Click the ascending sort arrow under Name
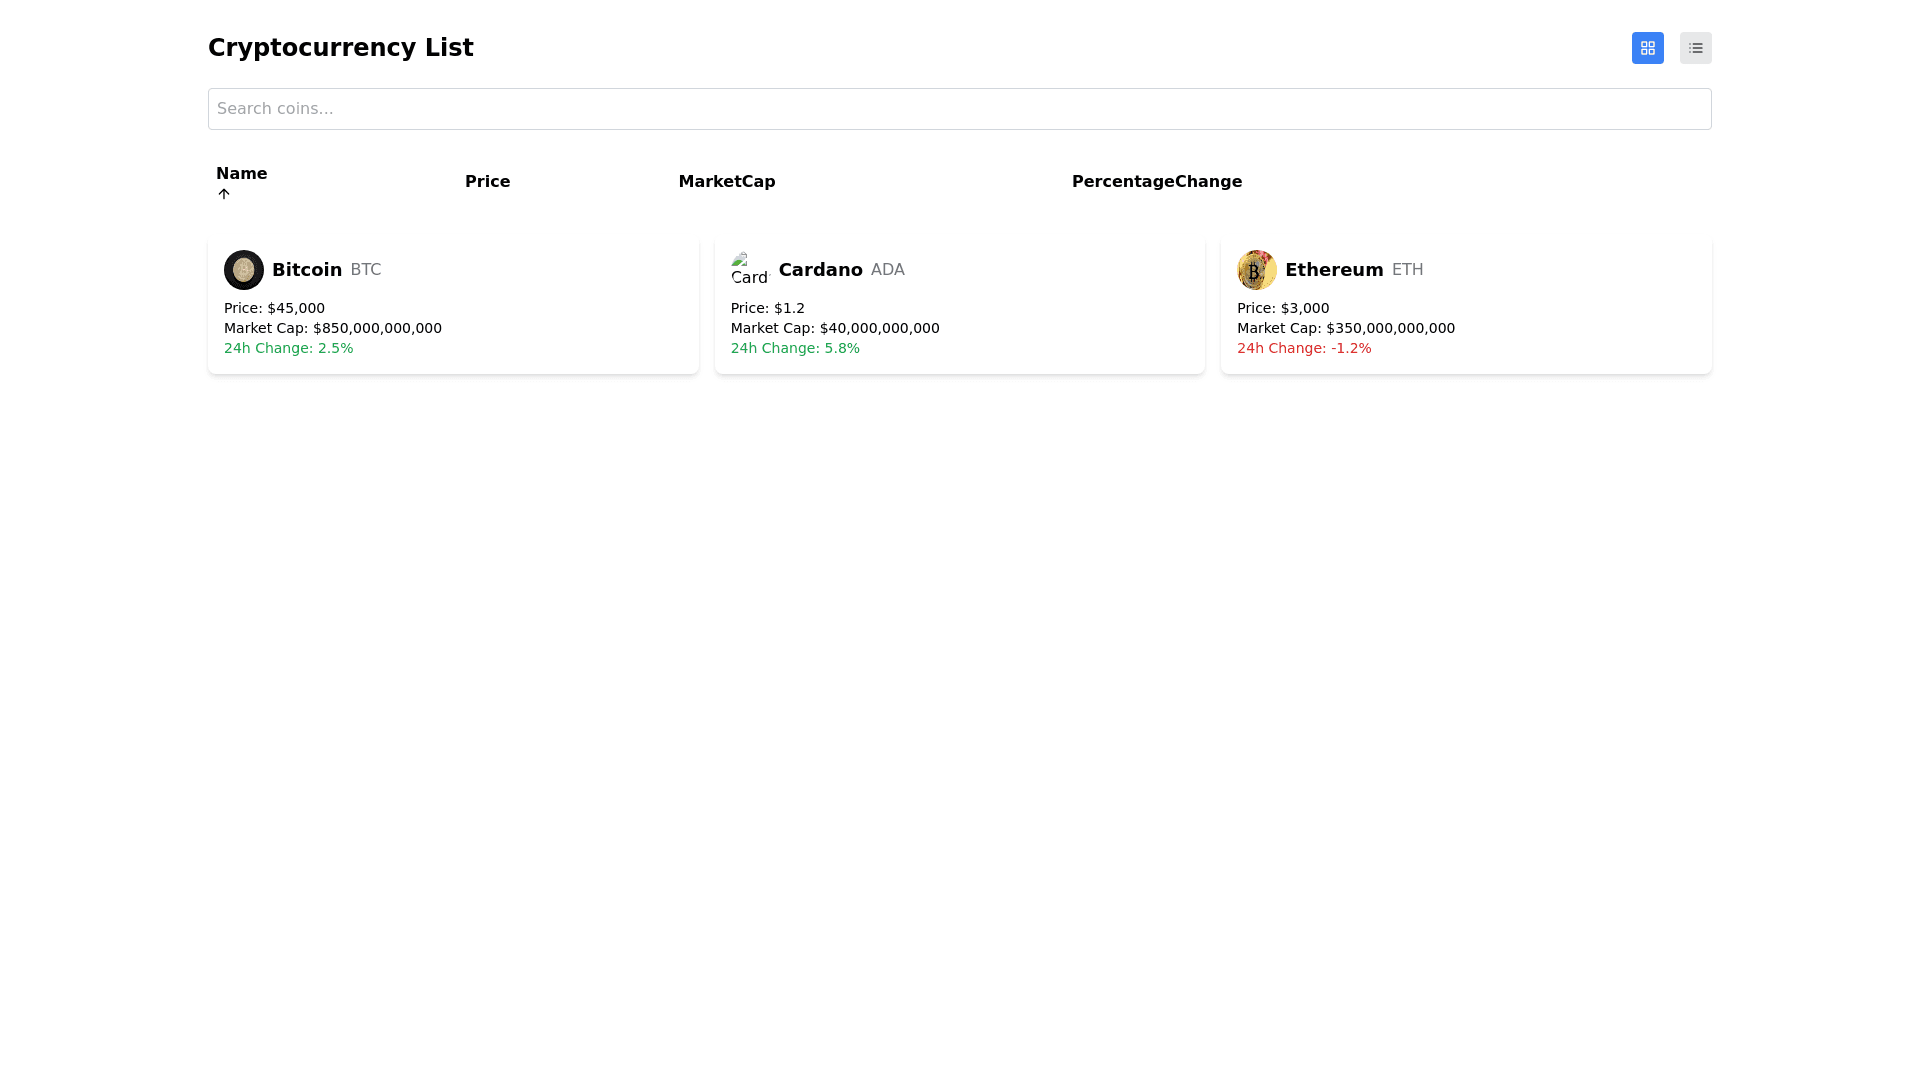The height and width of the screenshot is (1080, 1920). click(224, 194)
